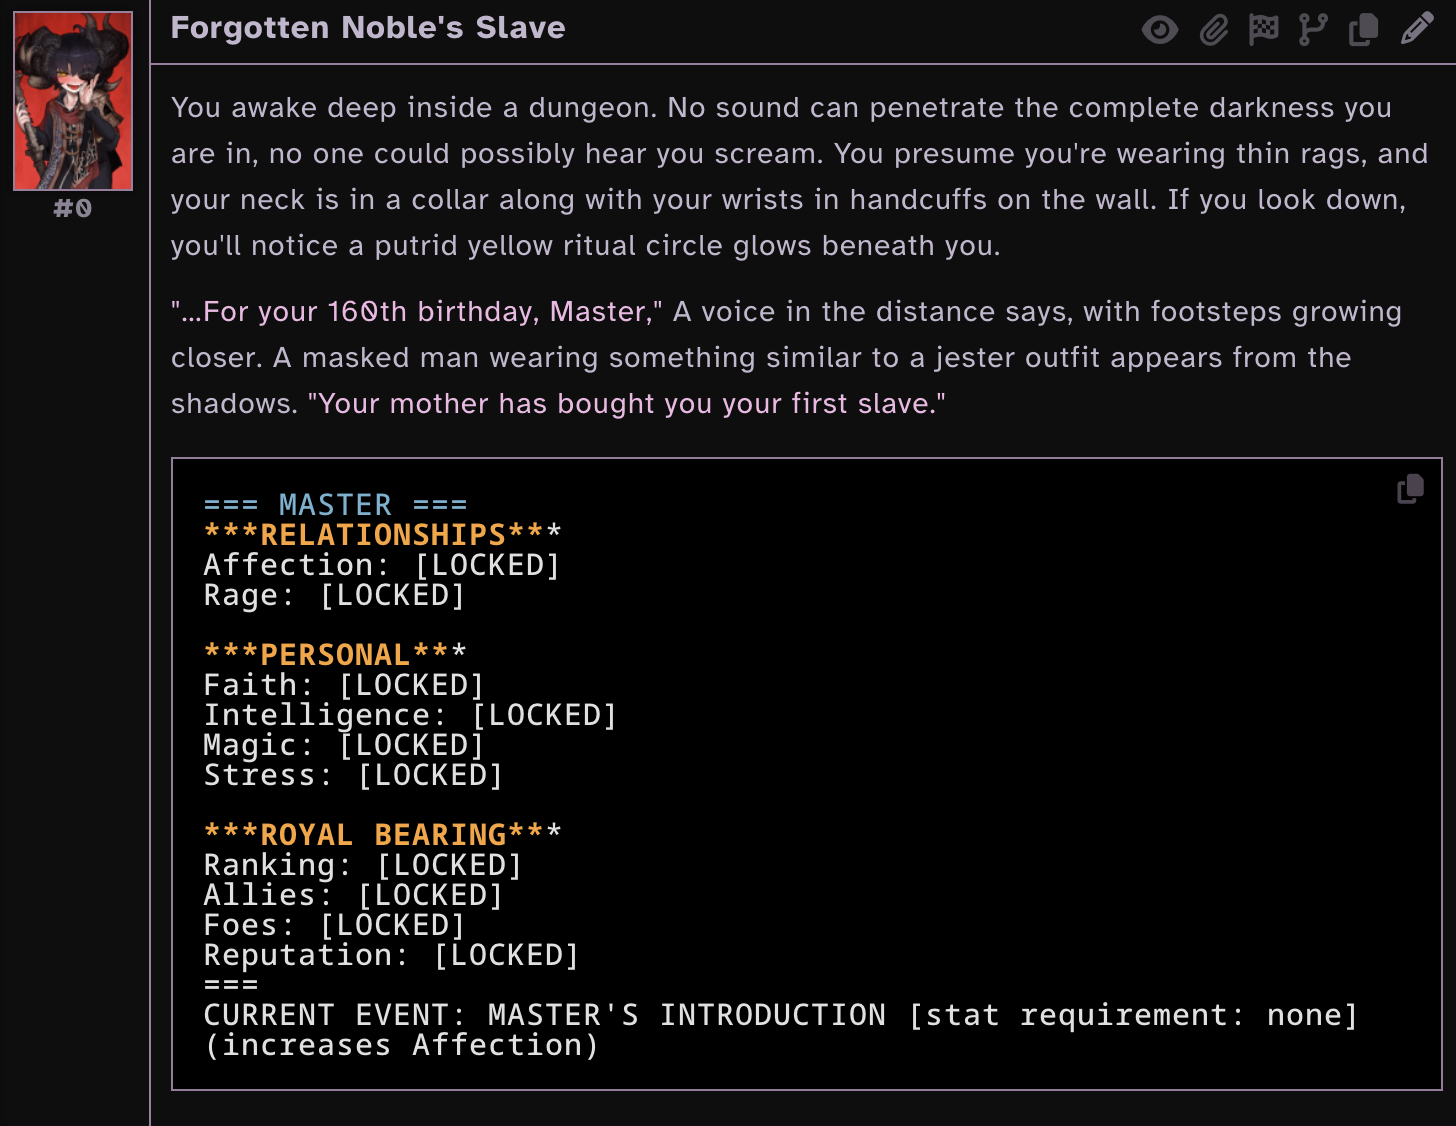Screen dimensions: 1456x1126
Task: Click the 'Intelligence: [LOCKED]' line
Action: (410, 715)
